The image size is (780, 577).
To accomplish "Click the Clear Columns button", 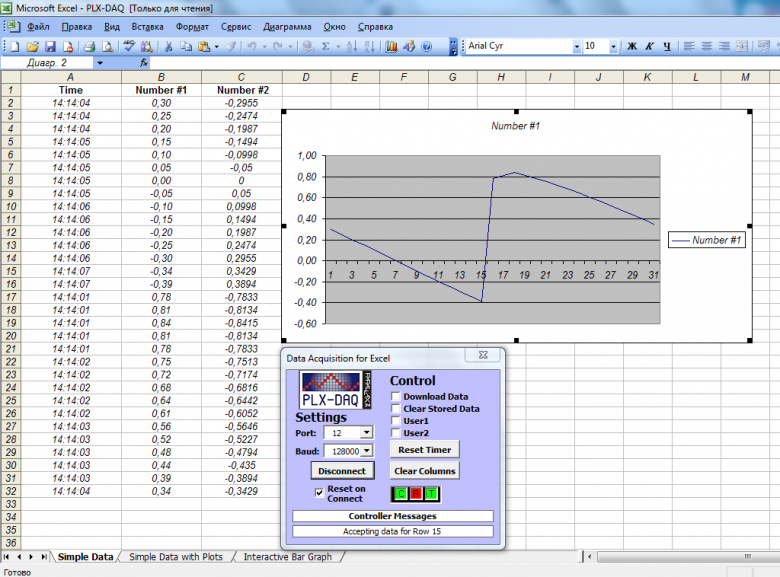I will 424,471.
